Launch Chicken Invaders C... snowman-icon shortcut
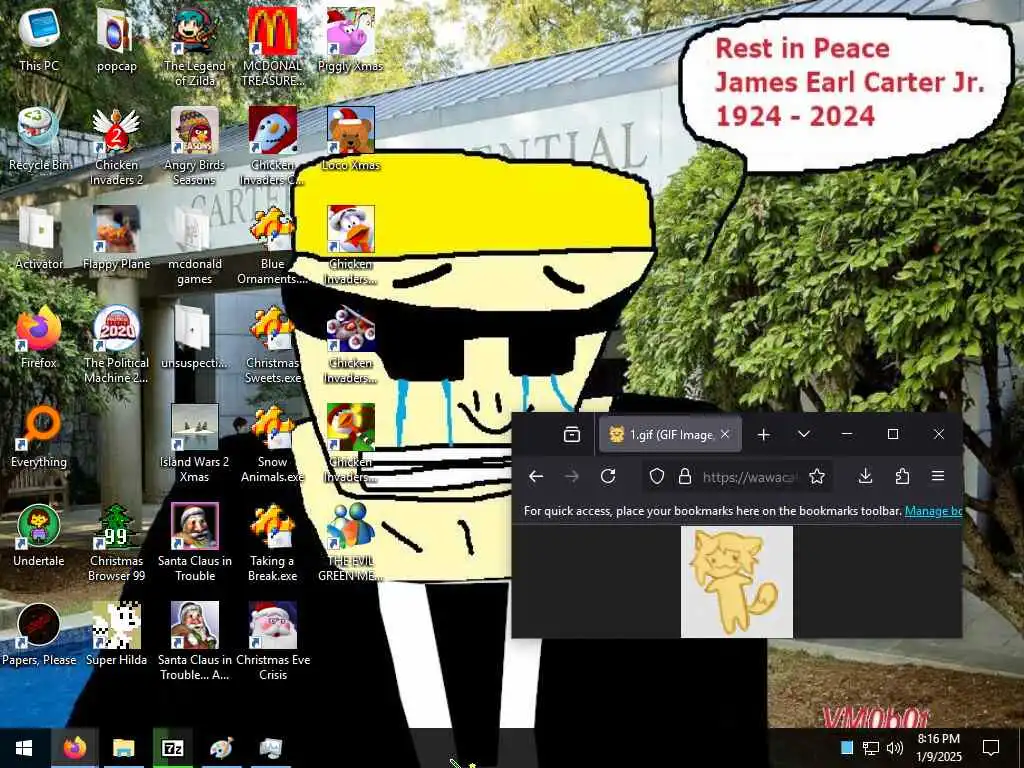This screenshot has height=768, width=1024. click(x=272, y=146)
